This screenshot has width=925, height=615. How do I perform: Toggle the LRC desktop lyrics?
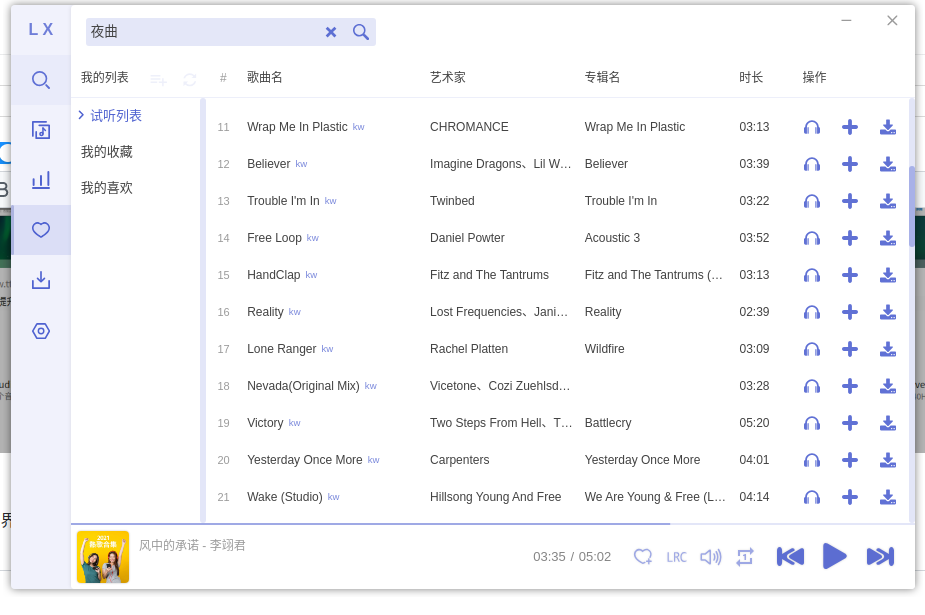coord(676,557)
